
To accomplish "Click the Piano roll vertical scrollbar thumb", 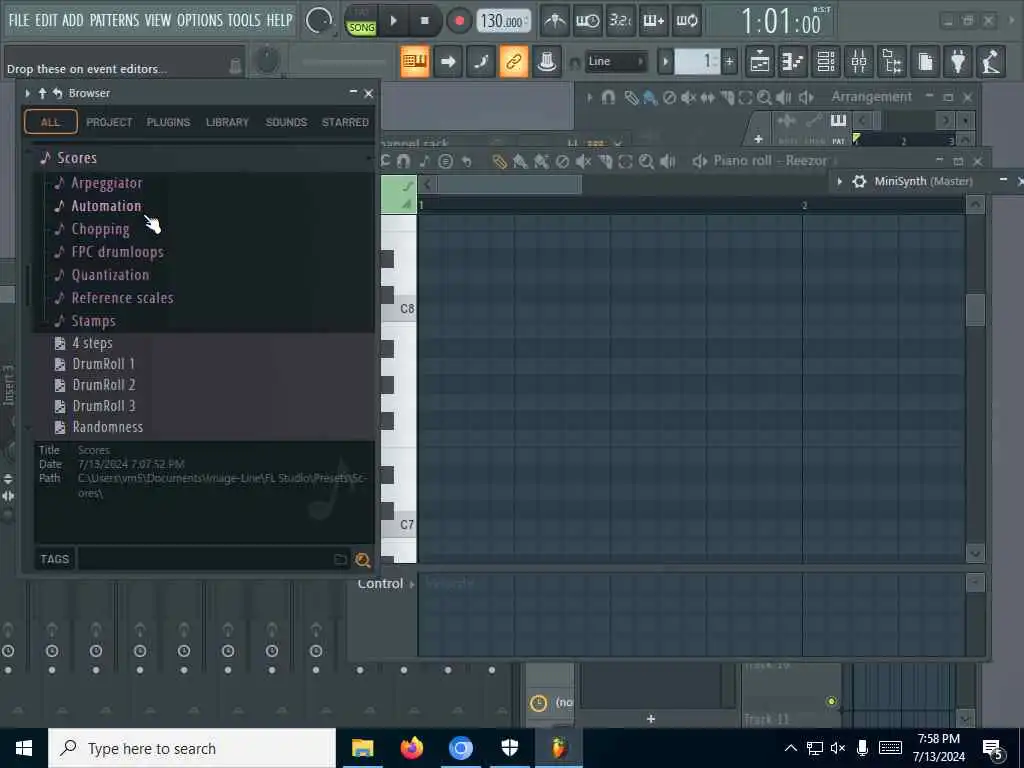I will pyautogui.click(x=975, y=310).
